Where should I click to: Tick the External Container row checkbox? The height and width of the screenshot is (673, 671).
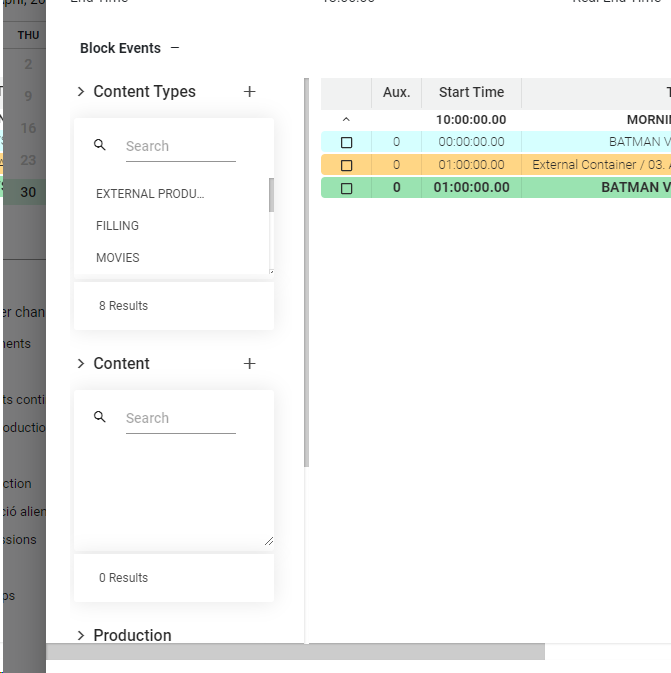(347, 165)
